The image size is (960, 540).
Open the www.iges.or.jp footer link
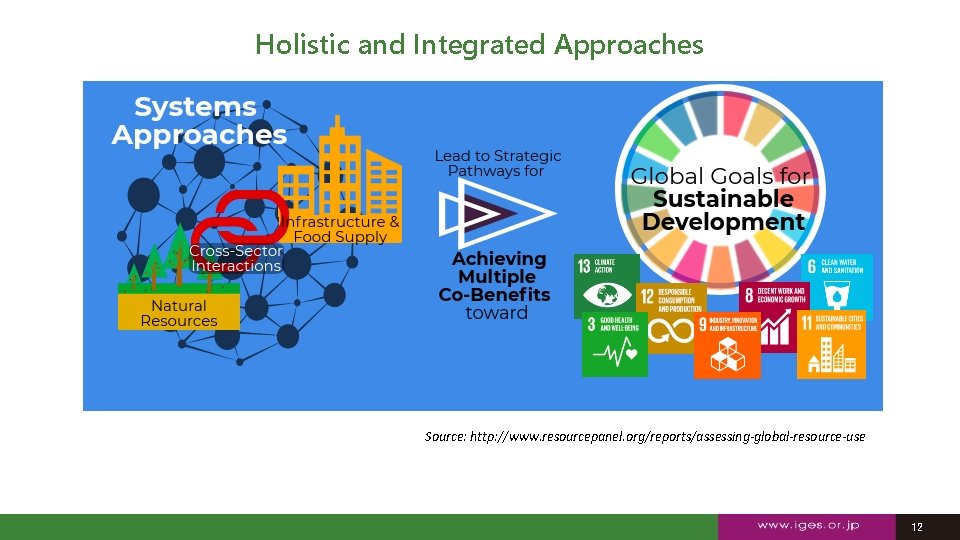(x=808, y=525)
